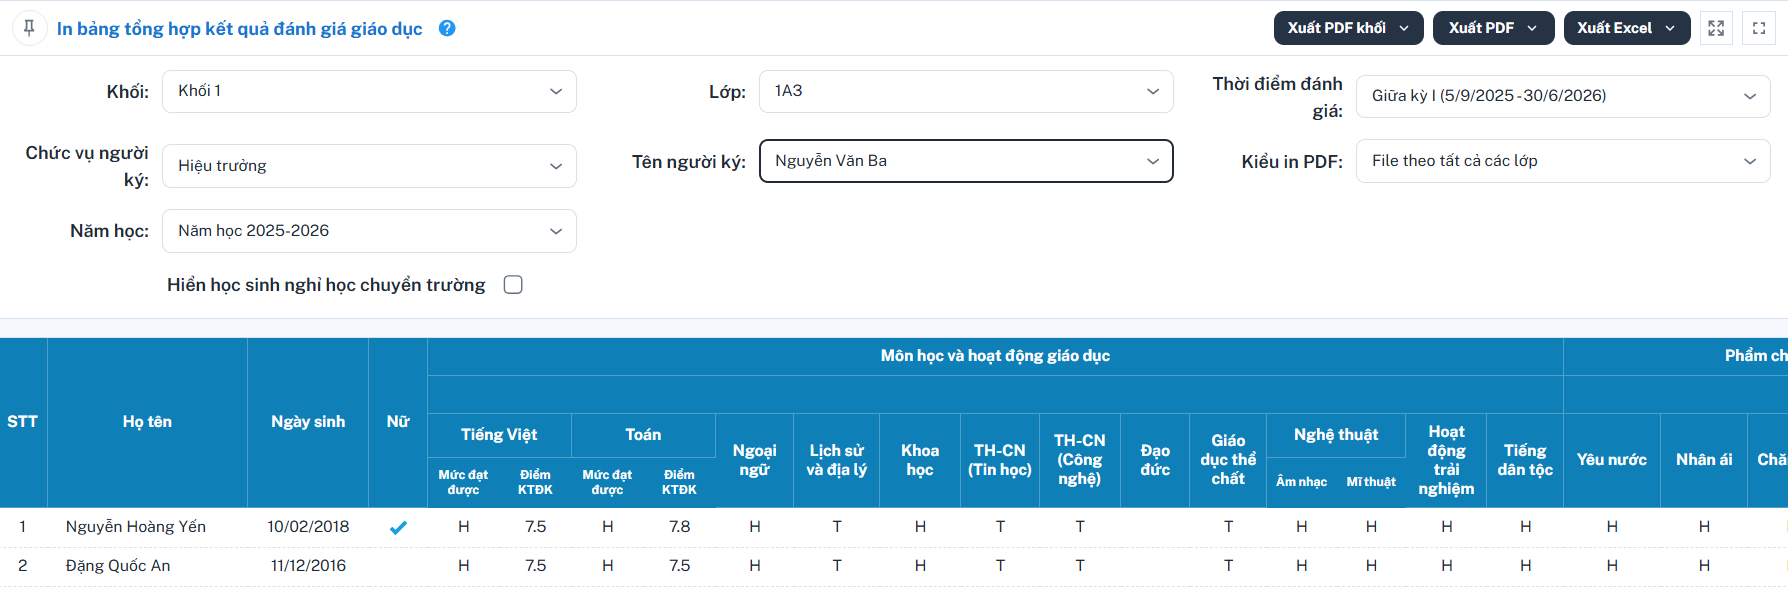
Task: Toggle 'Hiển học sinh nghỉ học chuyển trường' checkbox
Action: 513,285
